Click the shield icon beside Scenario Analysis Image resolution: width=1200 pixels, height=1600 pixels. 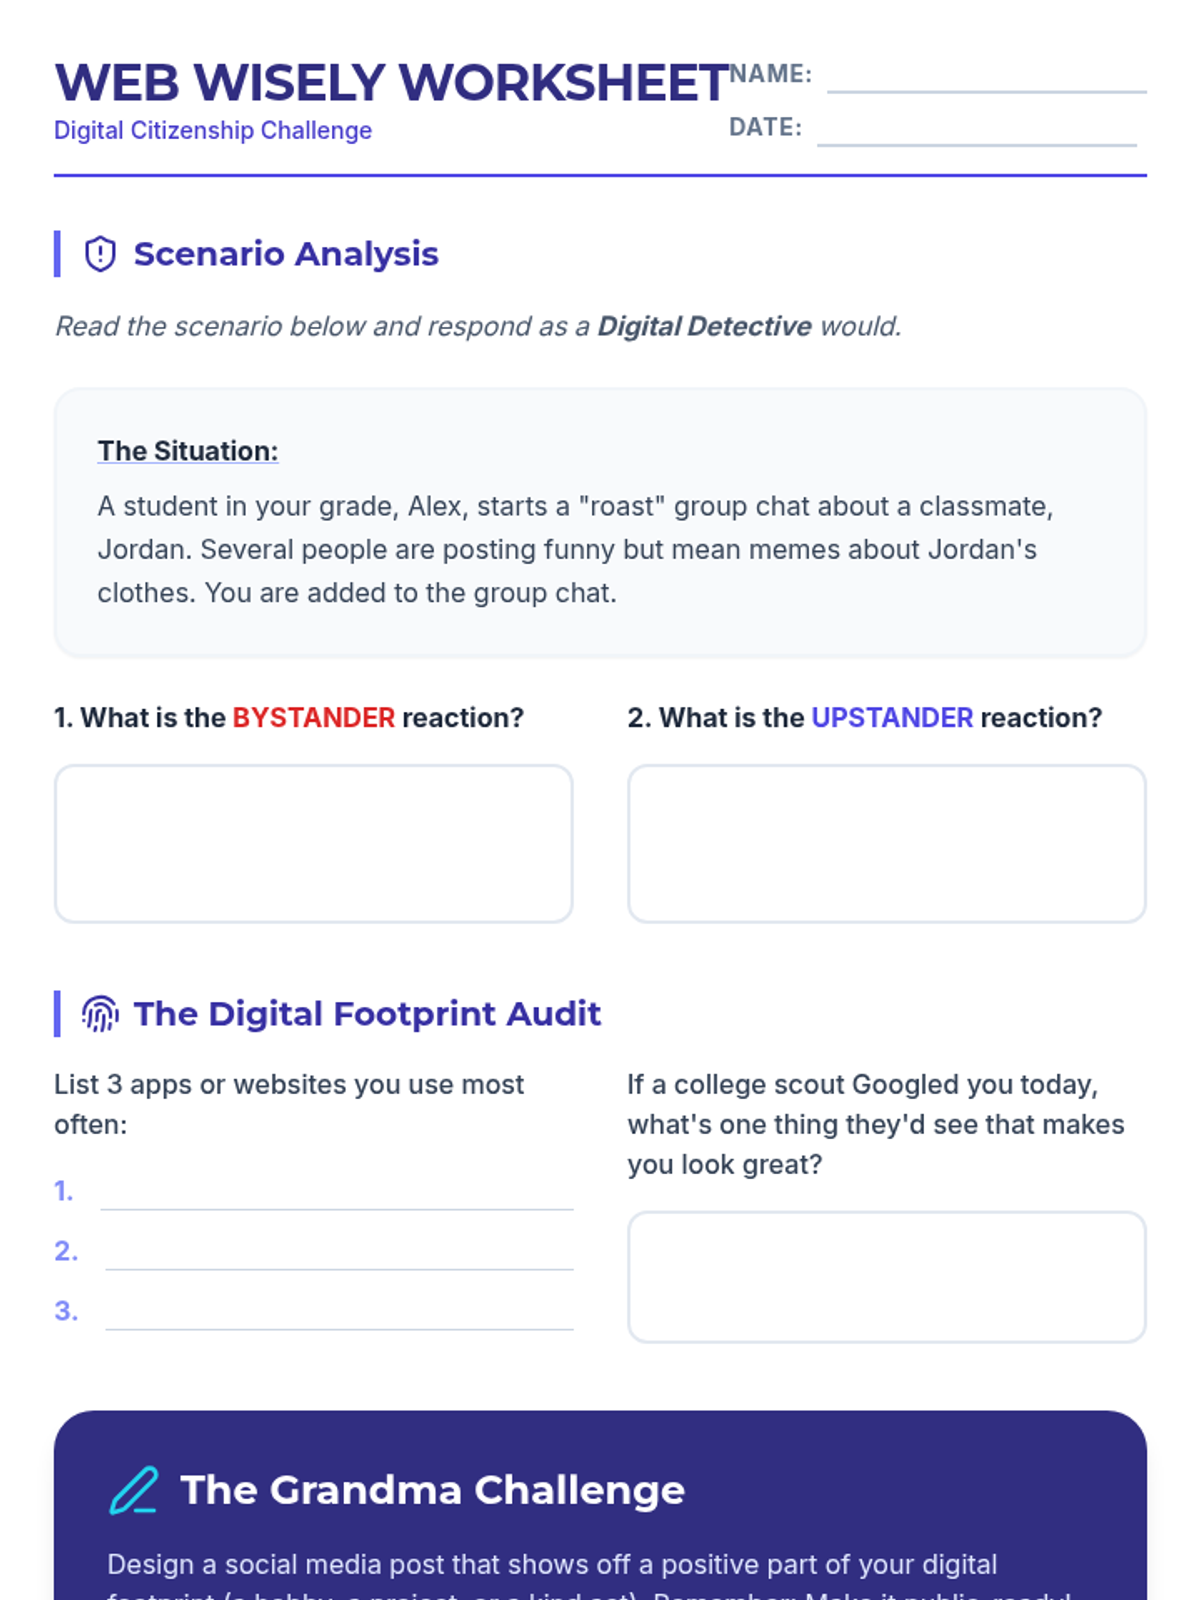tap(100, 254)
